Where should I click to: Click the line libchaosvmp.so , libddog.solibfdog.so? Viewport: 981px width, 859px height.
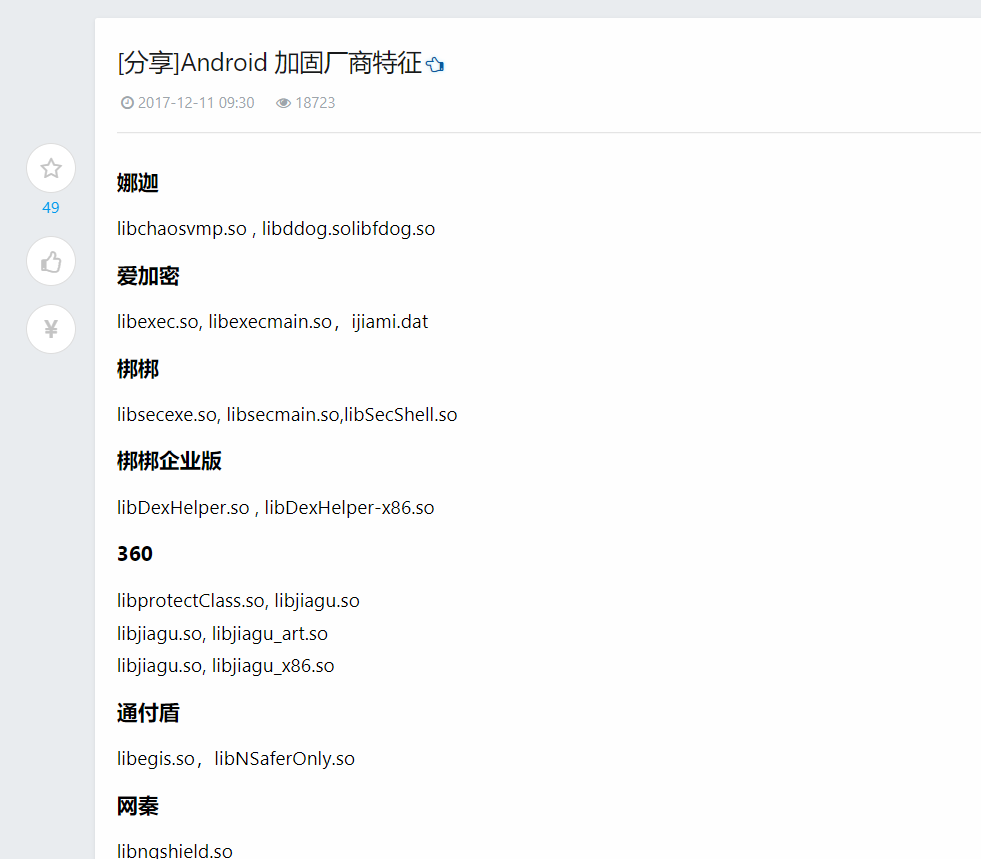(276, 229)
